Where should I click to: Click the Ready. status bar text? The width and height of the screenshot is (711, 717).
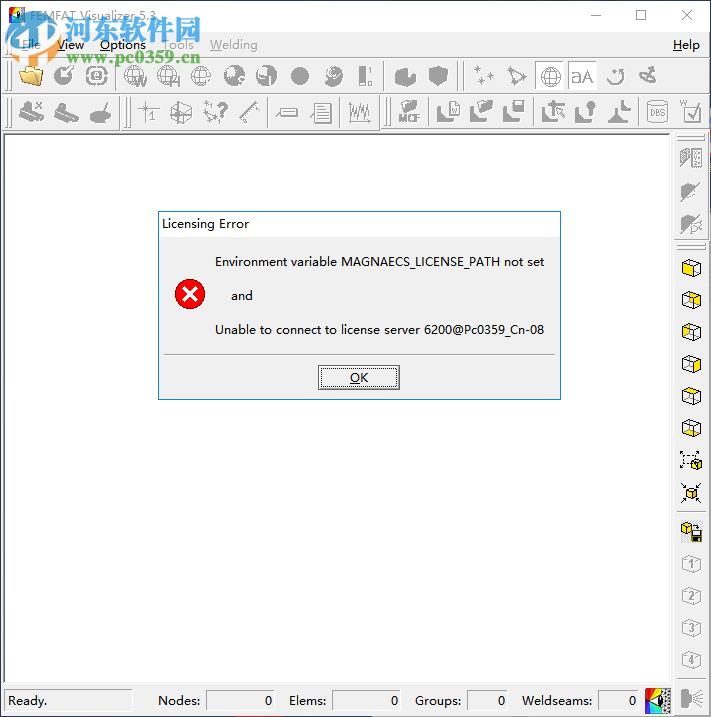click(x=27, y=701)
